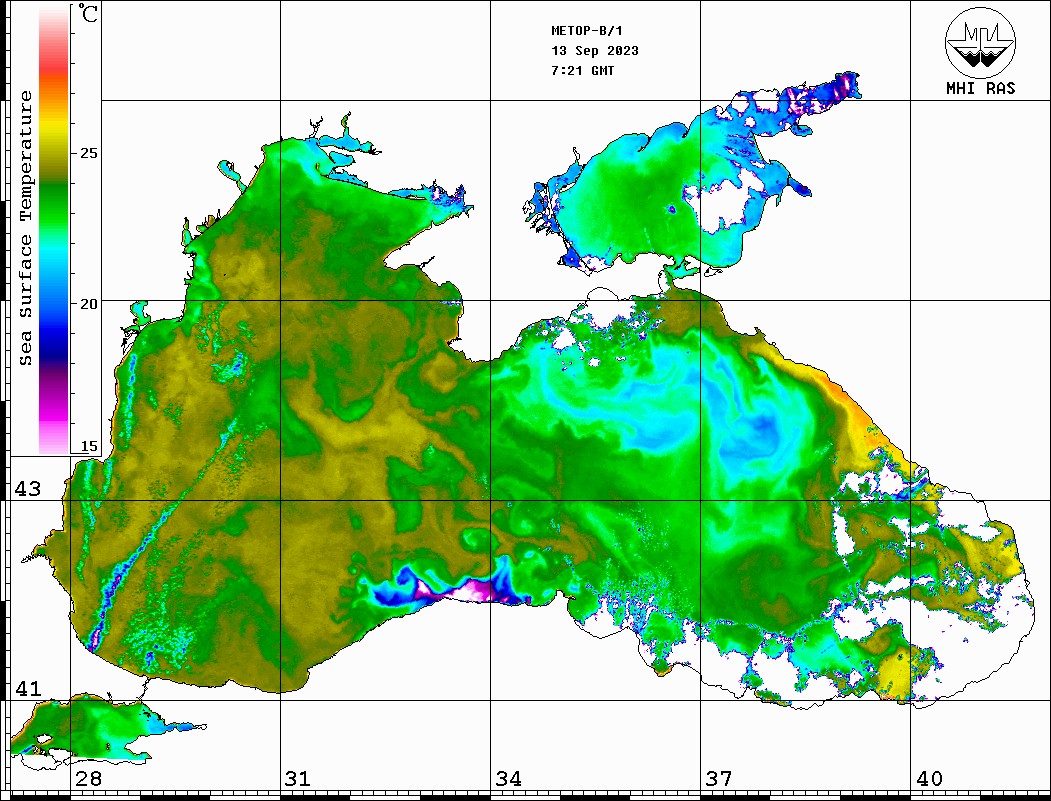Image resolution: width=1051 pixels, height=801 pixels.
Task: Click longitude label '28'
Action: pos(88,778)
